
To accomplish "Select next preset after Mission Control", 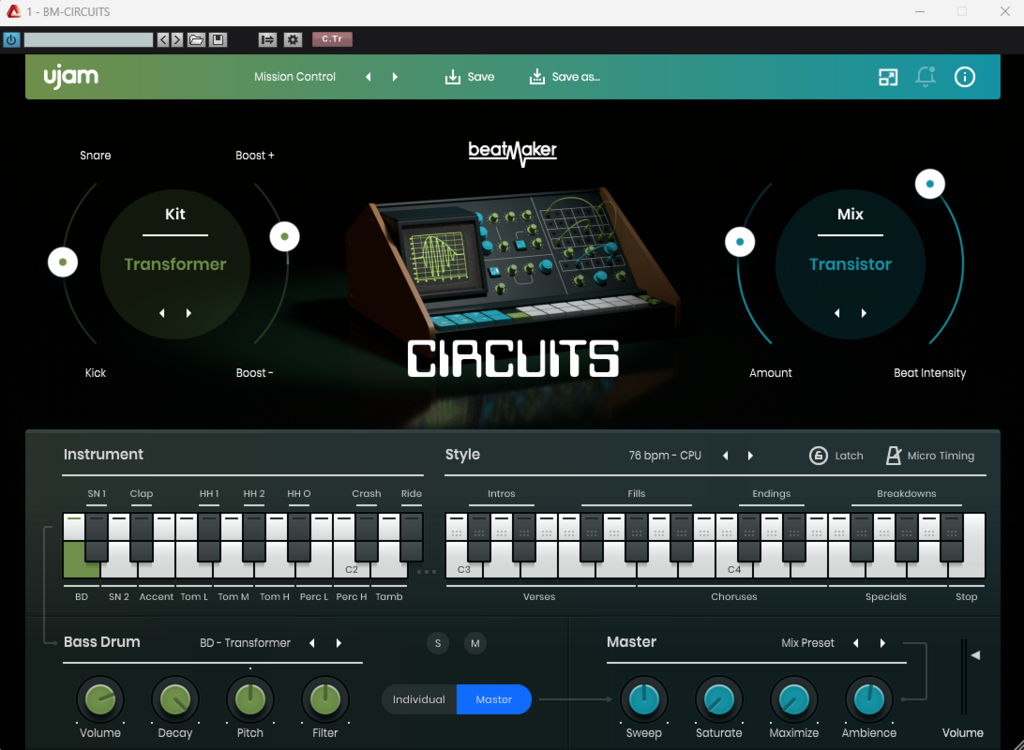I will coord(395,77).
